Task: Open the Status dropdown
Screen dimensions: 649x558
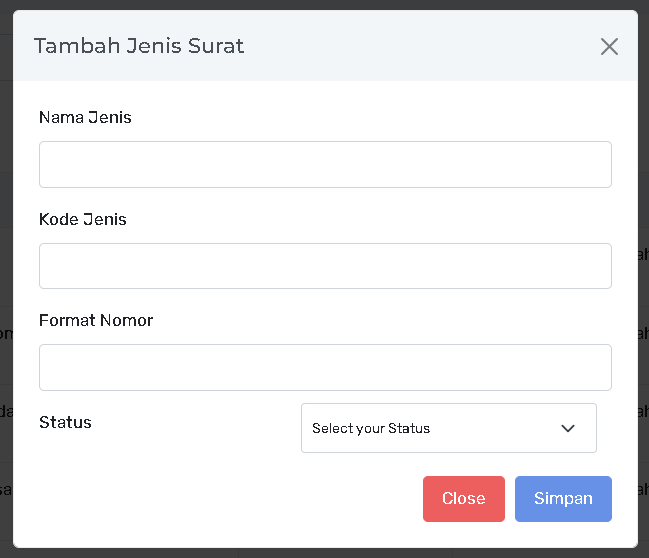Action: (x=448, y=428)
